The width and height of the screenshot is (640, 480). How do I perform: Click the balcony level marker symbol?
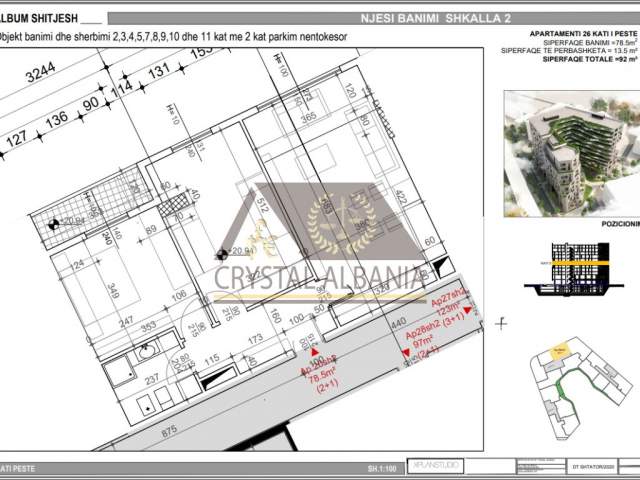tap(53, 224)
